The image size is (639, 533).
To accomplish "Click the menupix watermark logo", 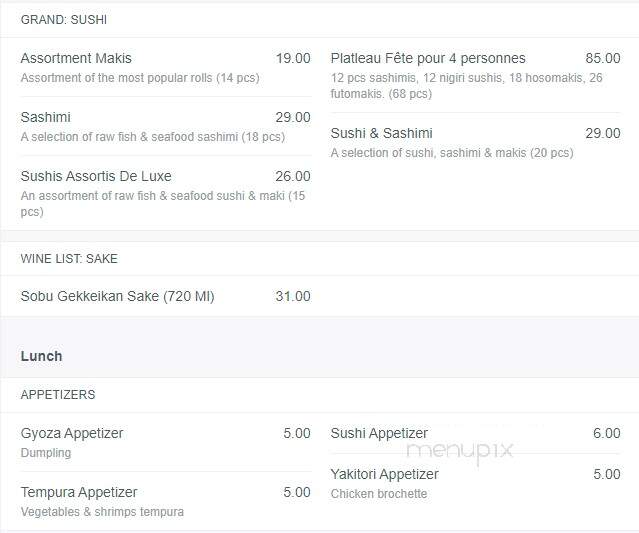I will (460, 452).
